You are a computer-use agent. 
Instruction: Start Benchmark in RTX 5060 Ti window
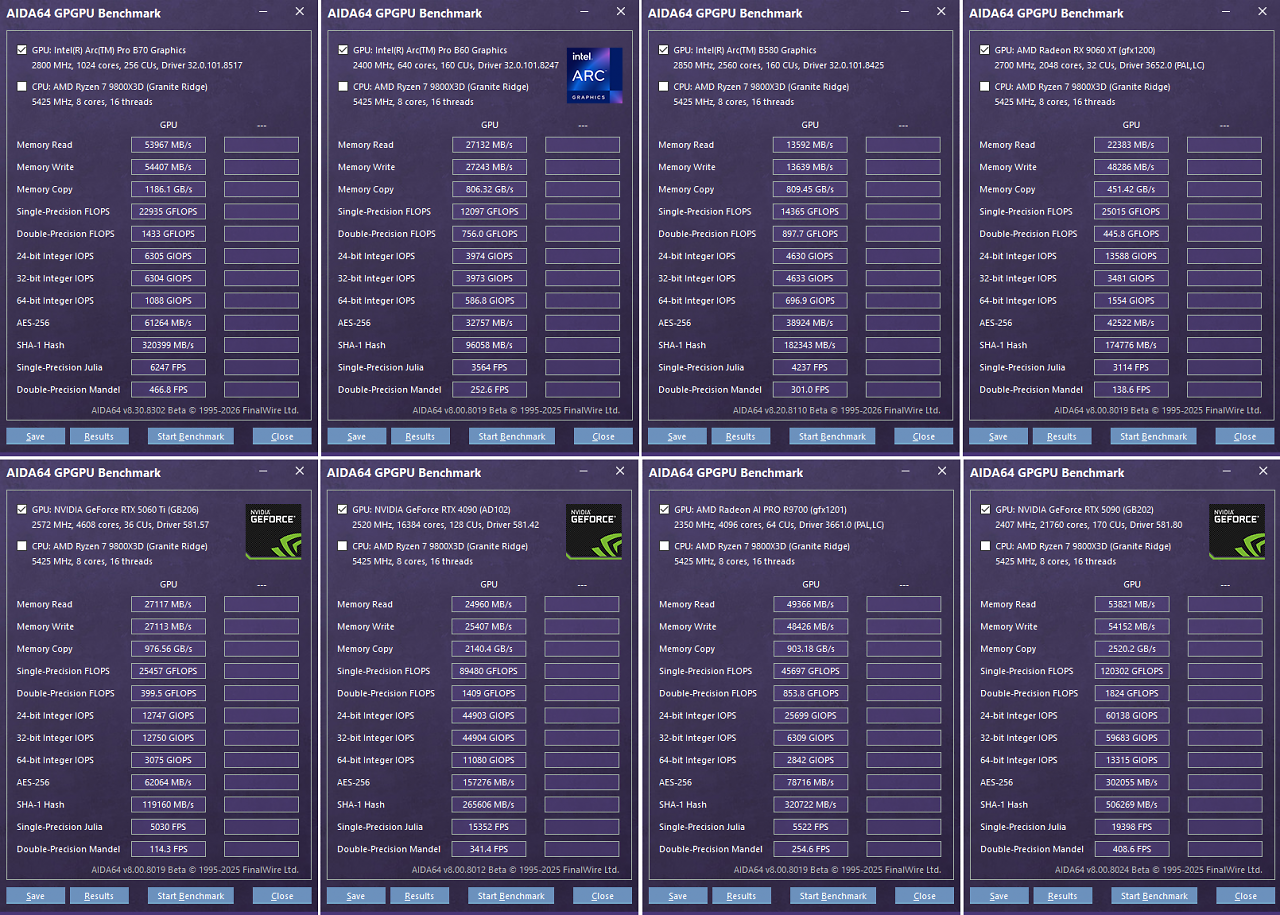point(191,896)
